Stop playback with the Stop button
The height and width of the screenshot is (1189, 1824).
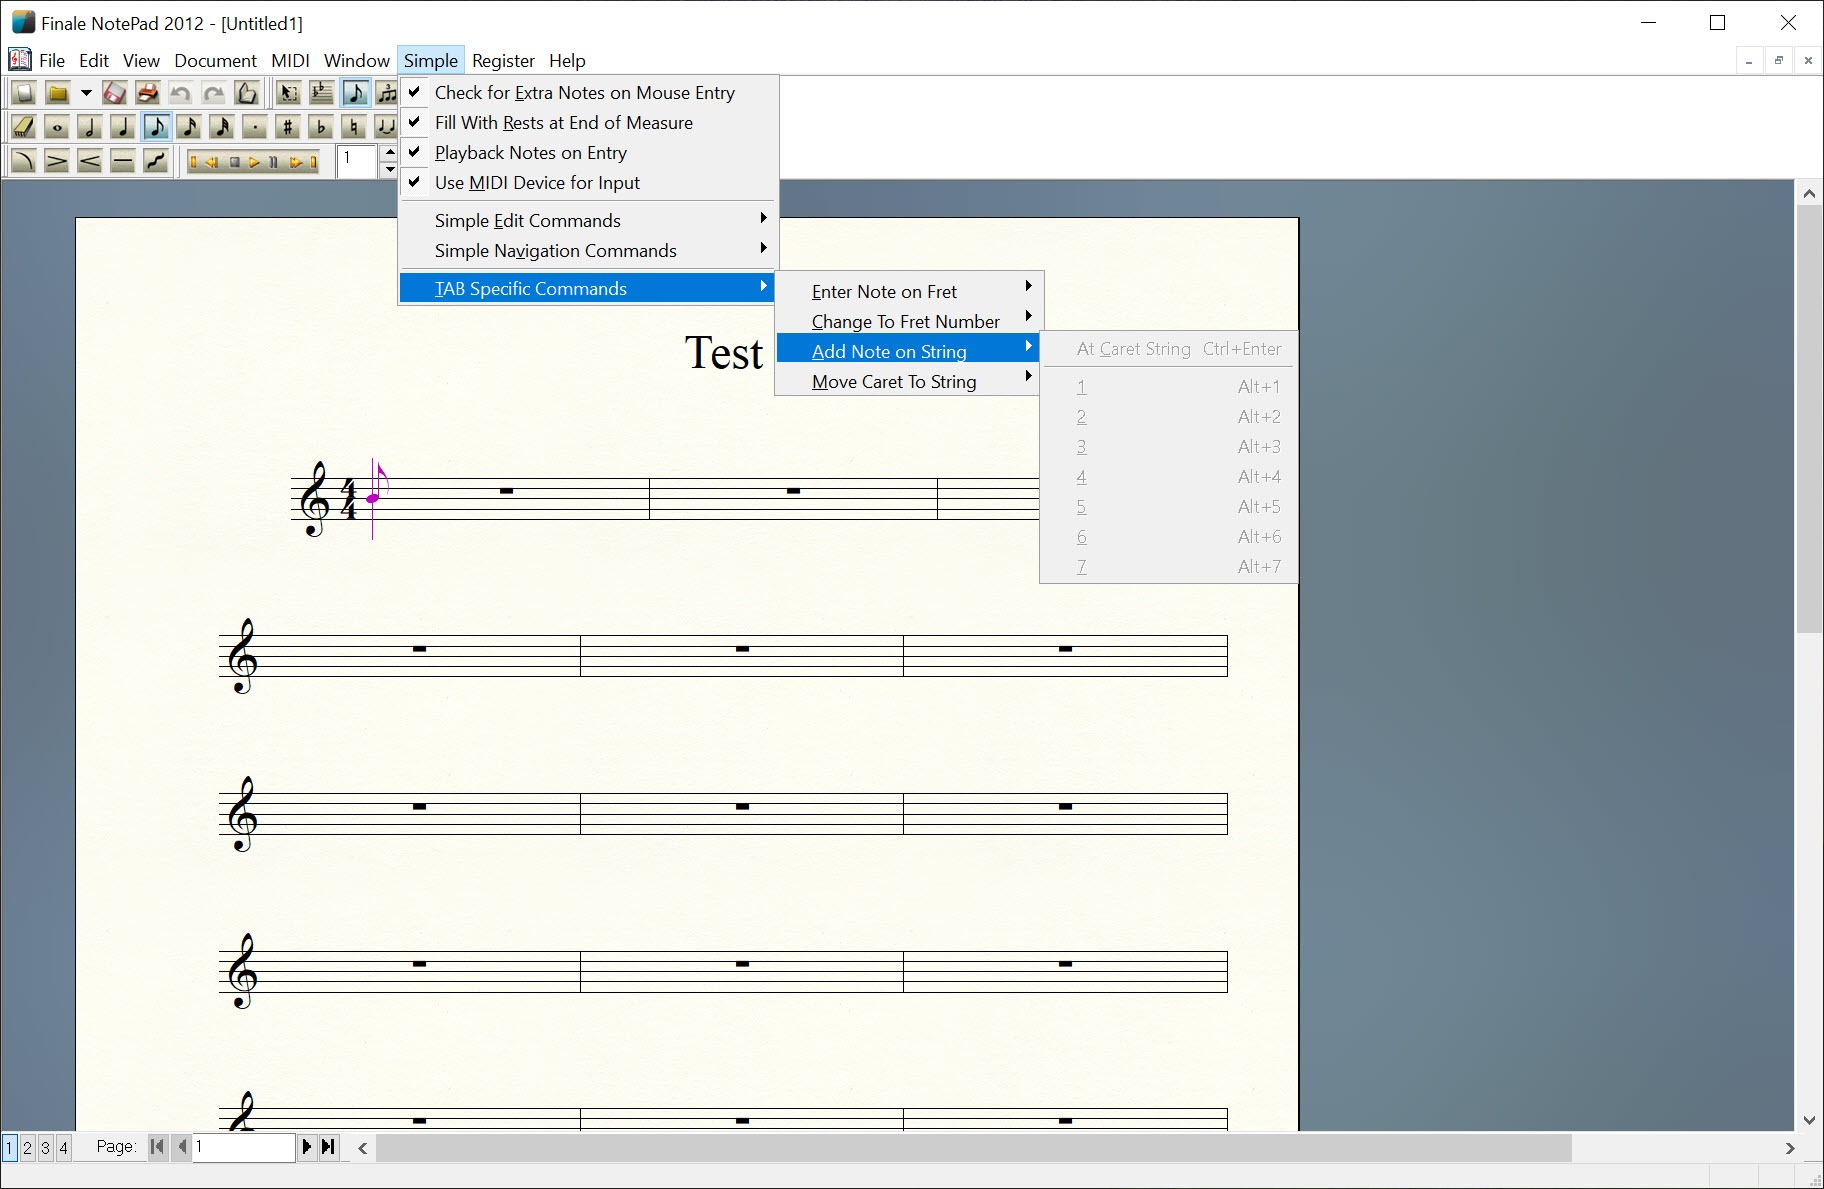pyautogui.click(x=234, y=162)
